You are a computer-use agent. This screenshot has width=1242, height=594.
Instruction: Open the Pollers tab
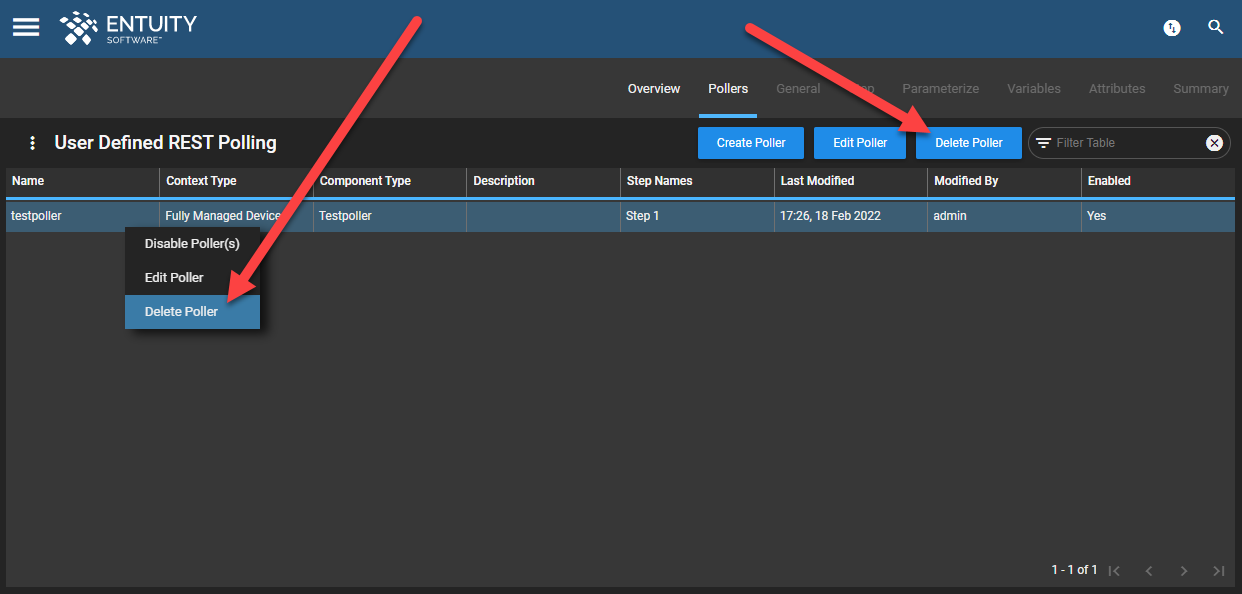click(x=728, y=88)
